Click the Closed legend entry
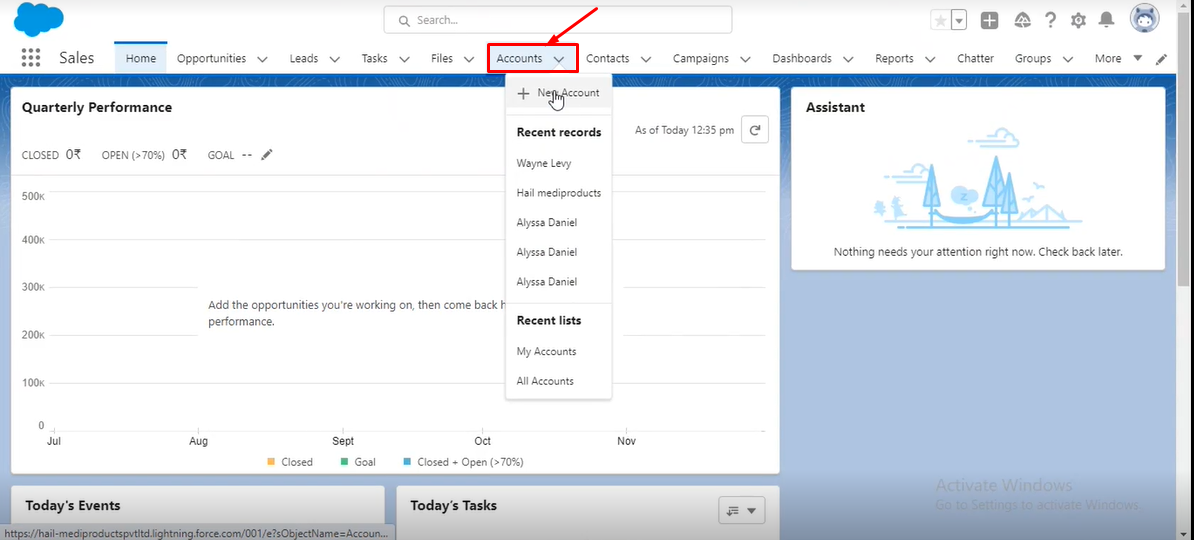This screenshot has width=1194, height=540. (289, 462)
